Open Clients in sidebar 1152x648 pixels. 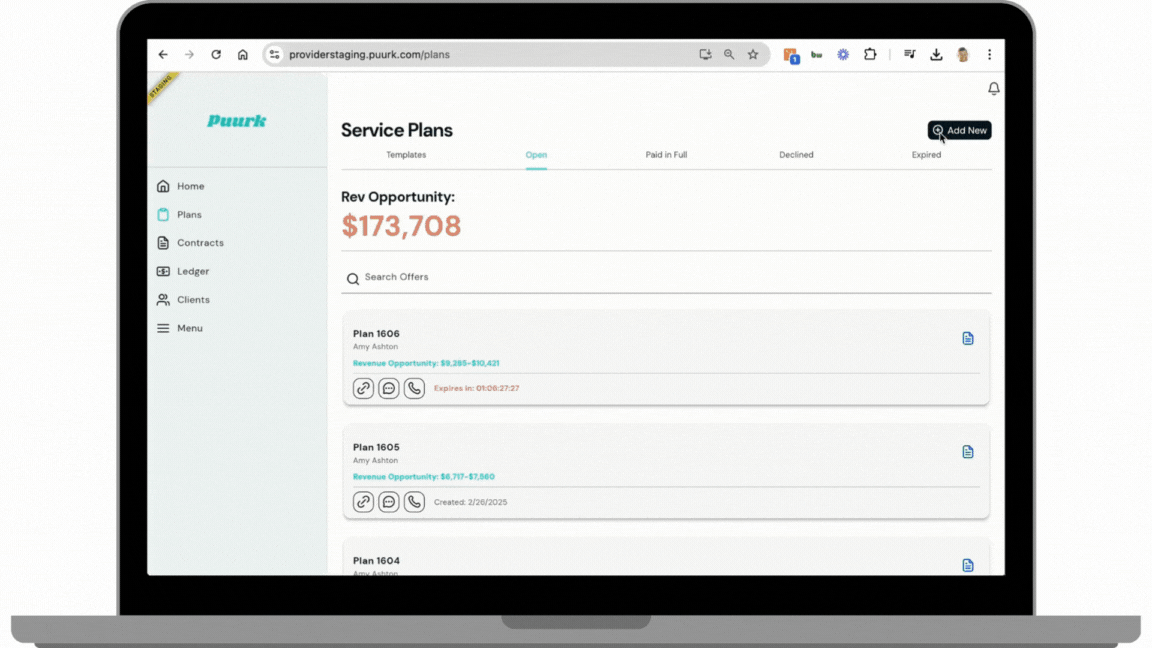183,300
